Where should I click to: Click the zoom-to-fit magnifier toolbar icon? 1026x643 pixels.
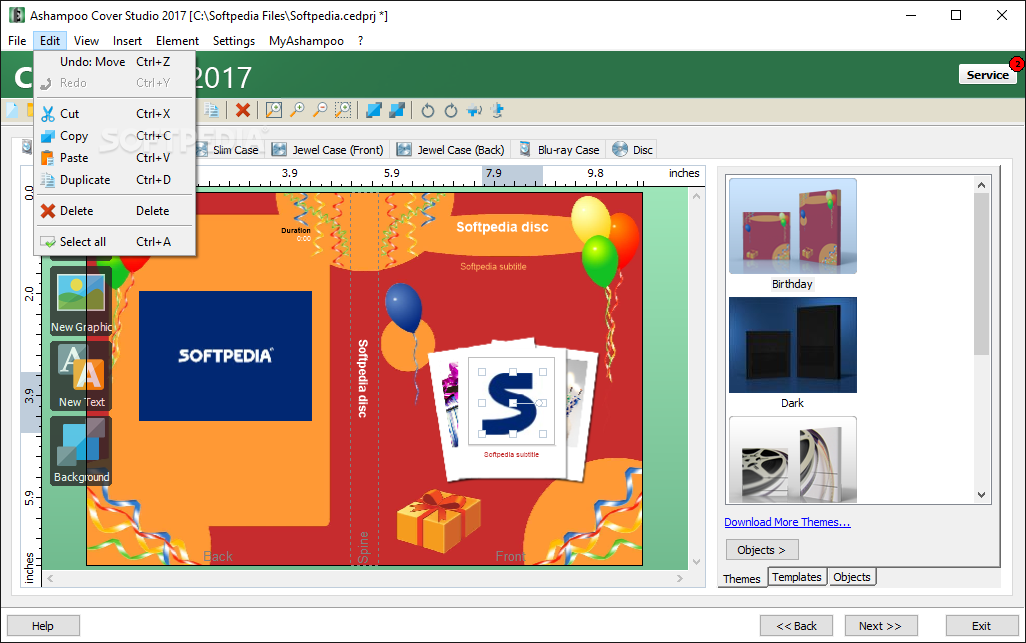(274, 110)
